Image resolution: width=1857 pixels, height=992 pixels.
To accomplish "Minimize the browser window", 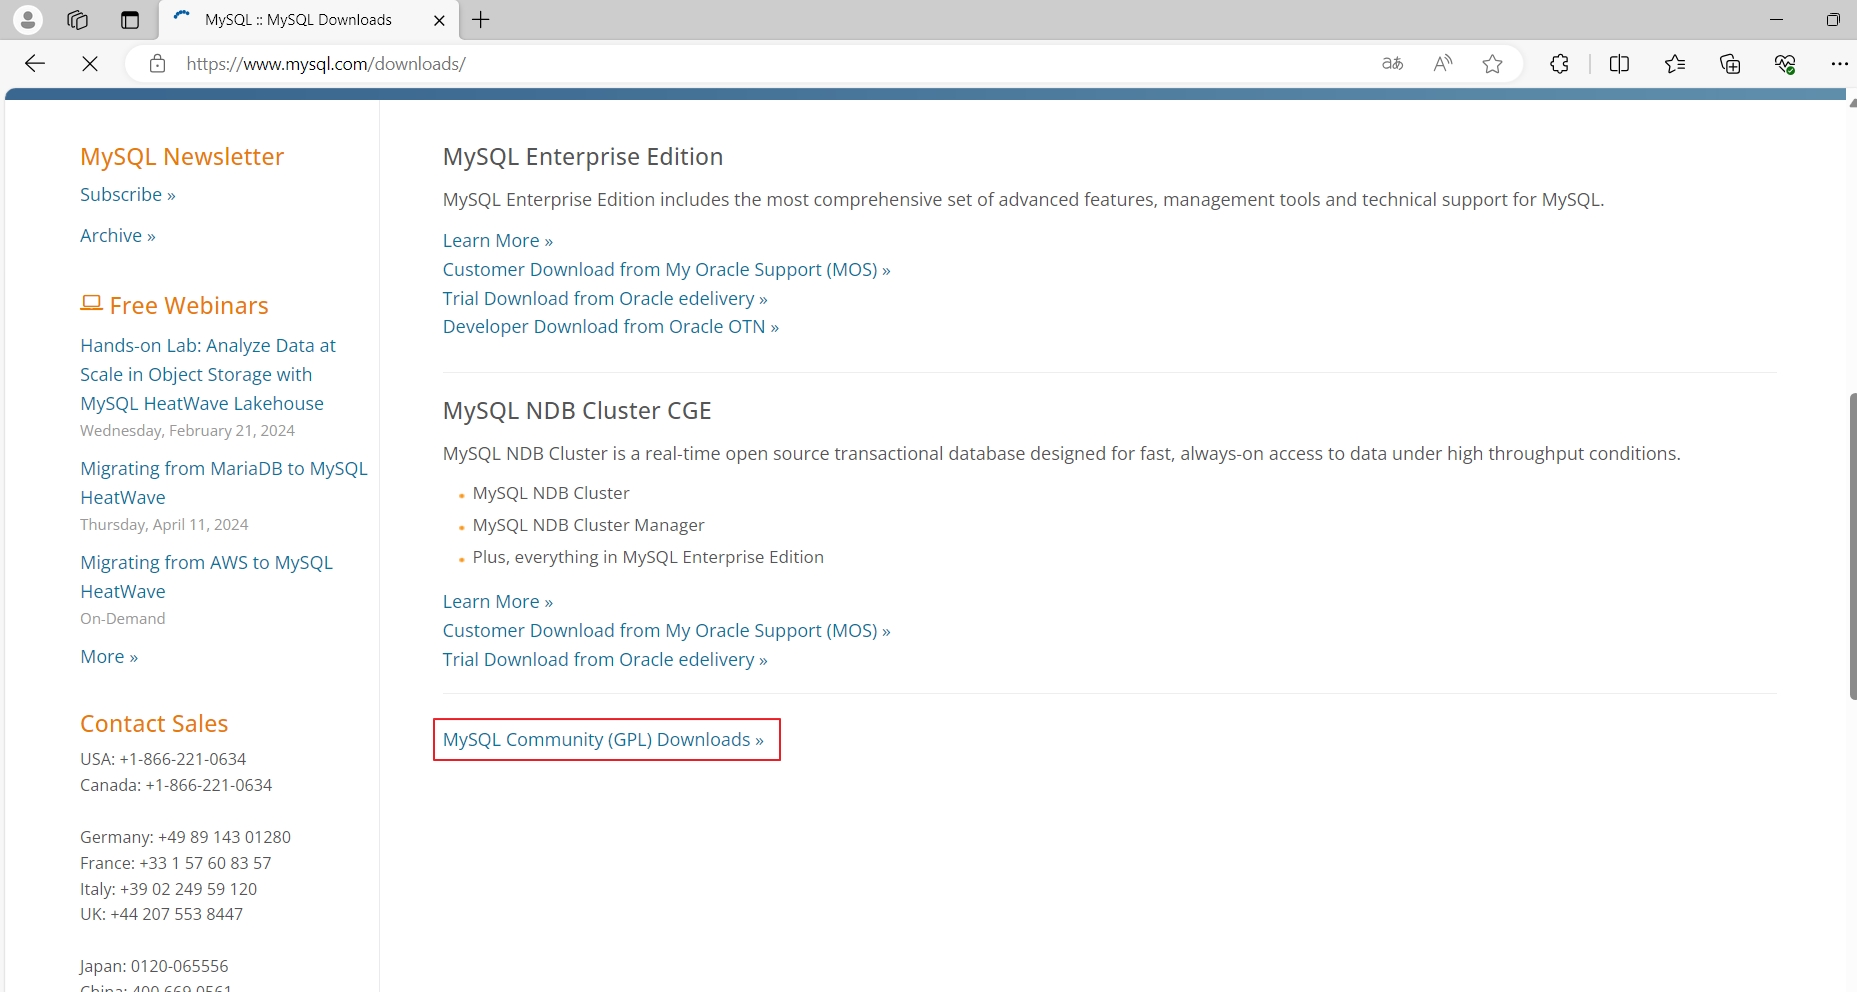I will [x=1776, y=19].
